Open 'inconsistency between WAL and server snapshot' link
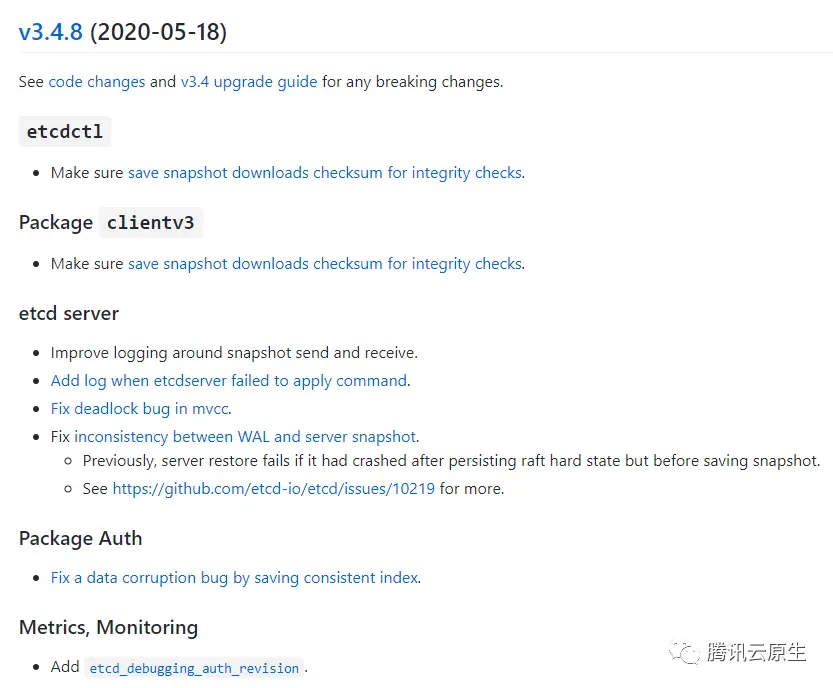 click(x=245, y=437)
